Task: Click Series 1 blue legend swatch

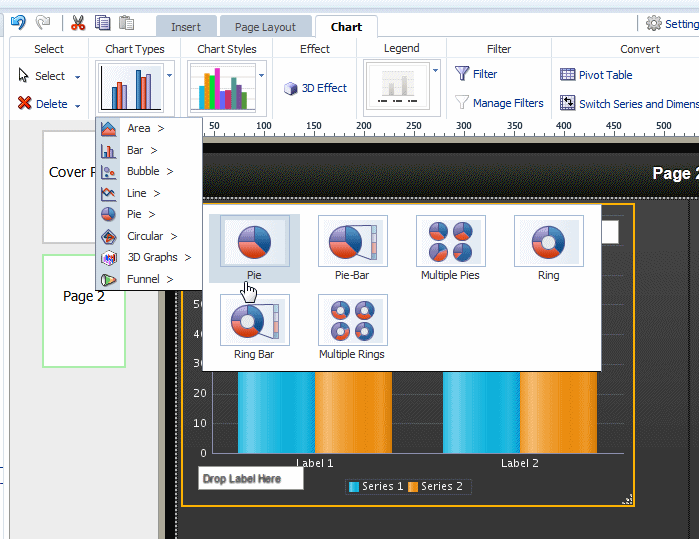Action: pyautogui.click(x=354, y=486)
